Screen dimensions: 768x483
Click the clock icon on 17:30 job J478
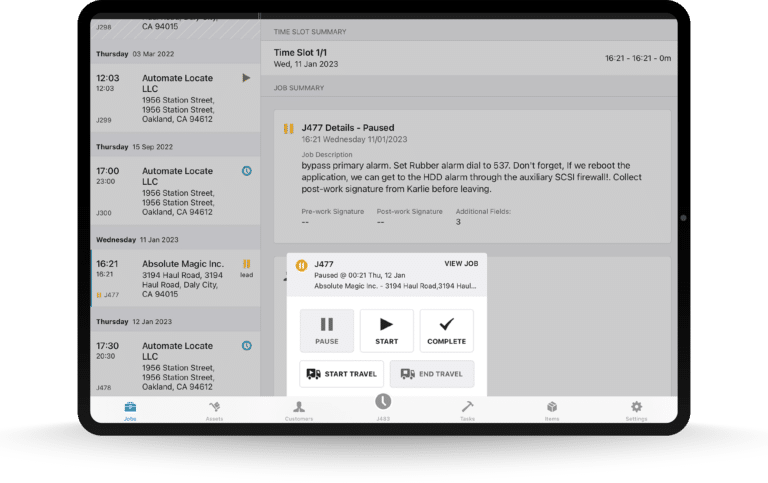(246, 345)
